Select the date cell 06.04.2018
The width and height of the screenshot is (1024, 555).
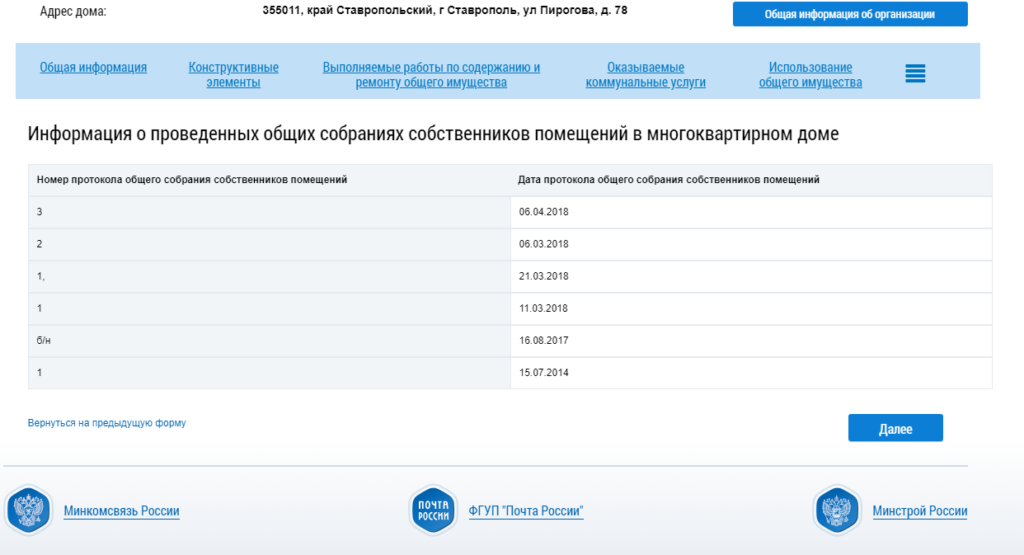[751, 212]
